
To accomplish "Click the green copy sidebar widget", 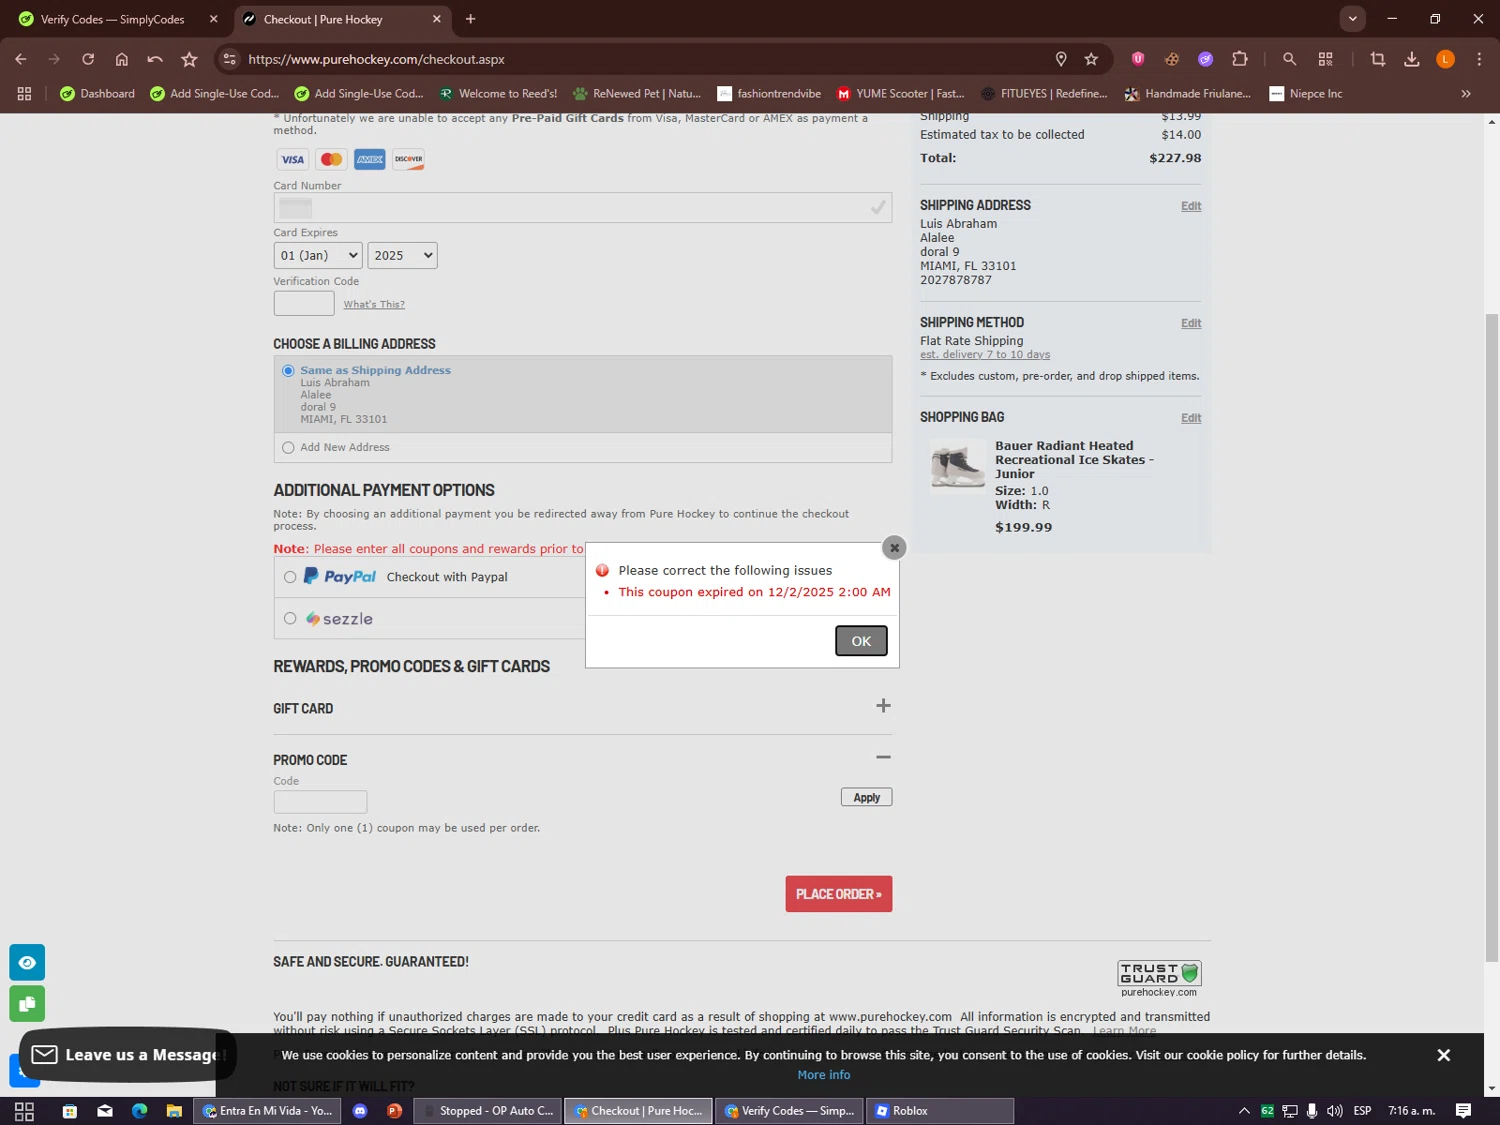I will tap(27, 1004).
